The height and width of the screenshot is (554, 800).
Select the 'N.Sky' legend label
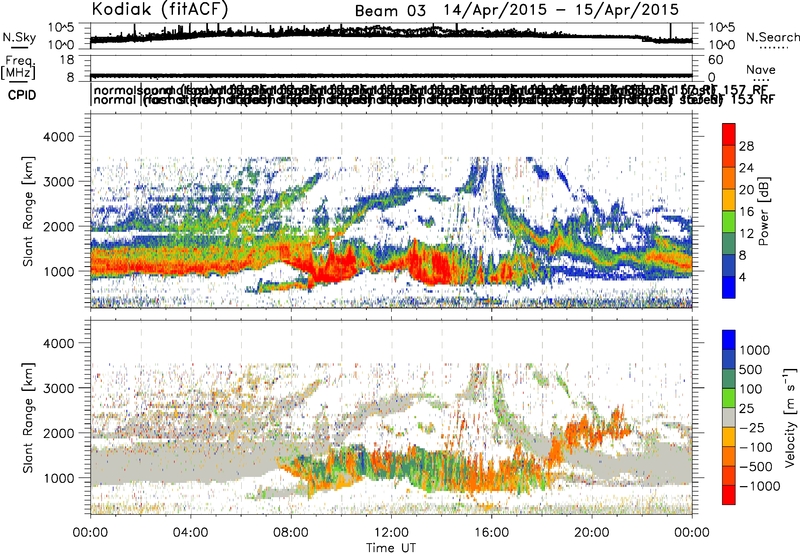click(19, 38)
